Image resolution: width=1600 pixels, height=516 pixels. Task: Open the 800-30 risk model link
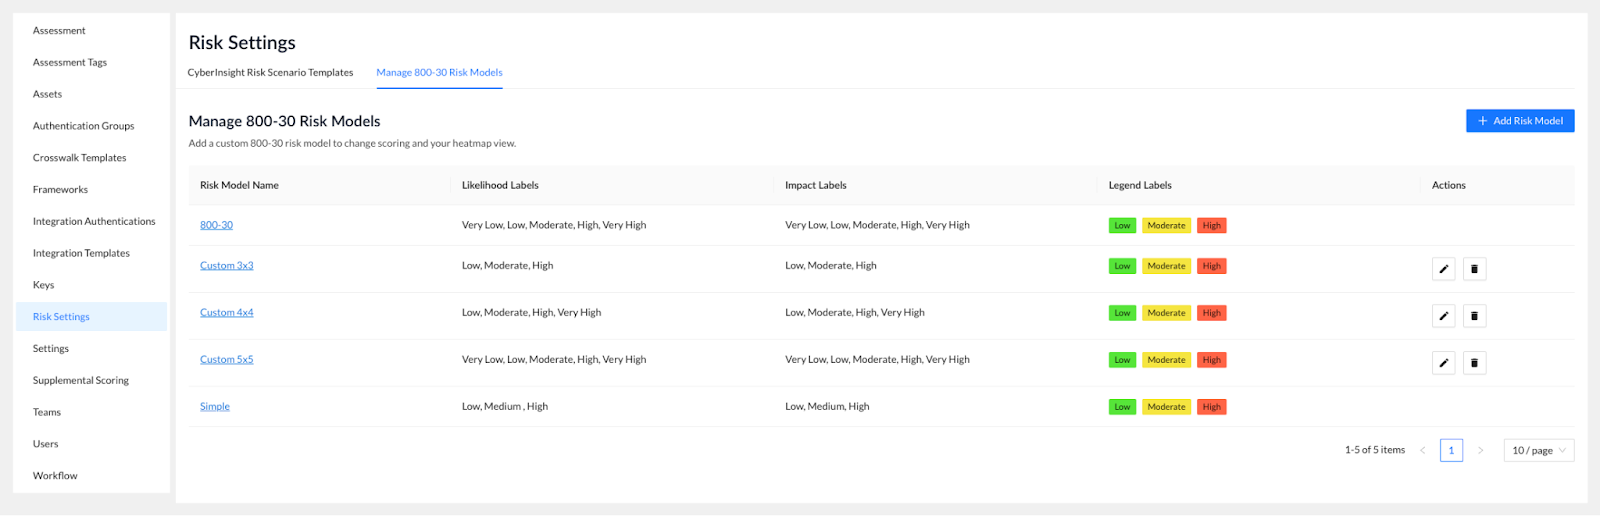(216, 225)
